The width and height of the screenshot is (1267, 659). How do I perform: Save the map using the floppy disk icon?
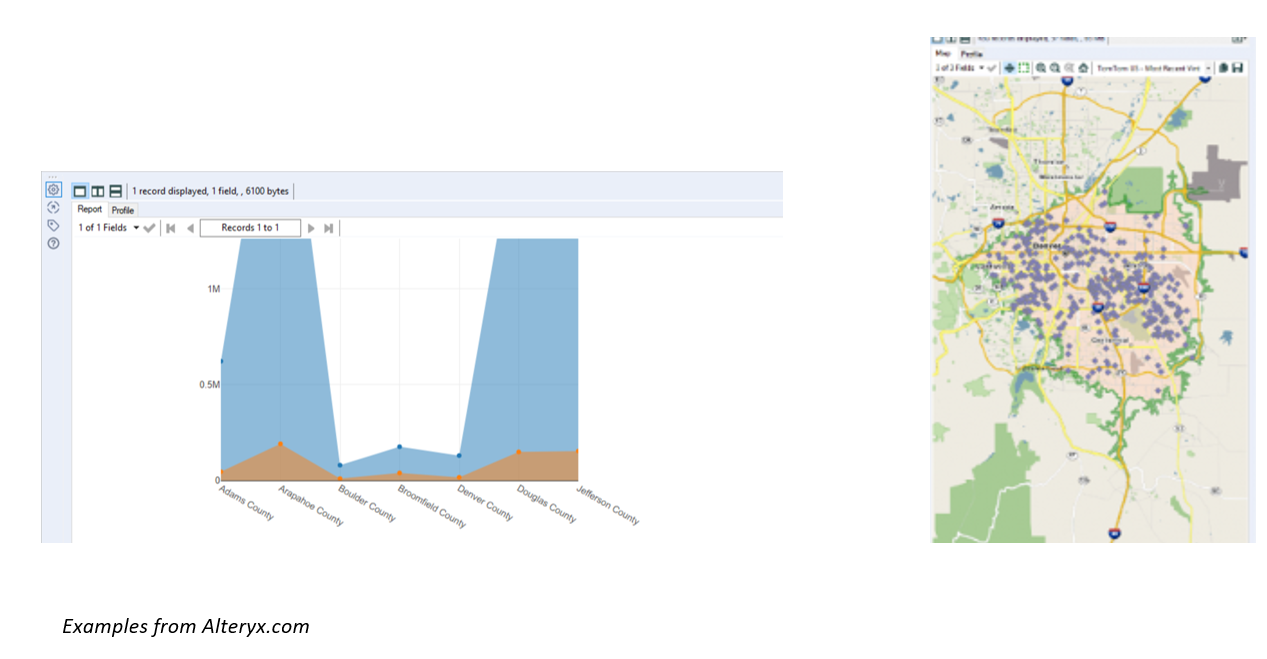click(x=1238, y=68)
